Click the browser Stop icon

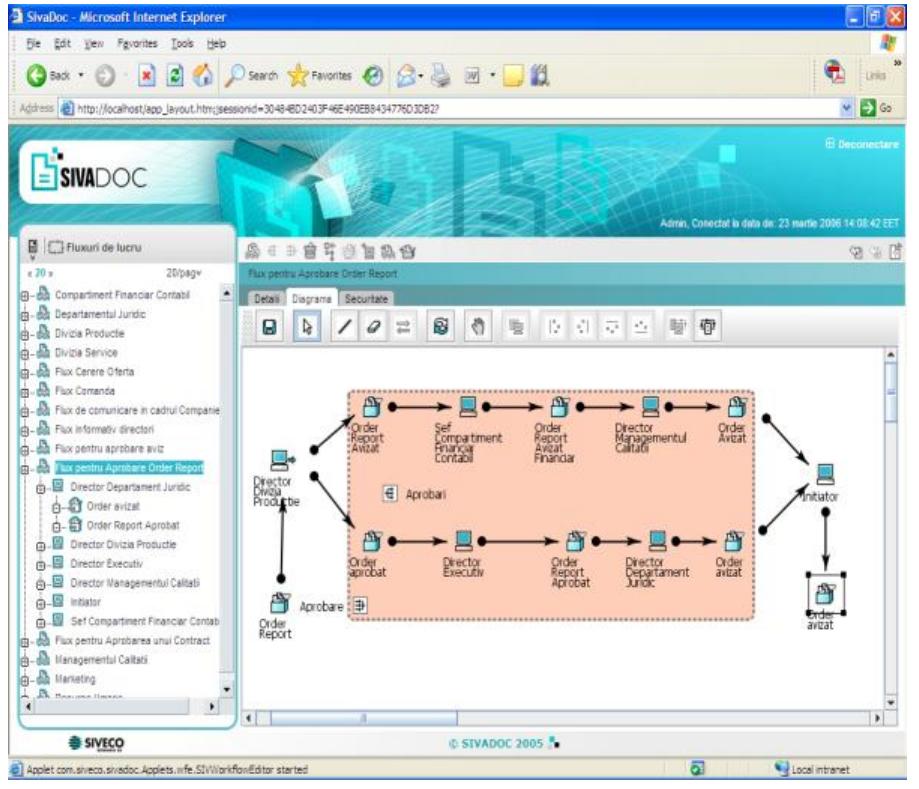pyautogui.click(x=147, y=76)
